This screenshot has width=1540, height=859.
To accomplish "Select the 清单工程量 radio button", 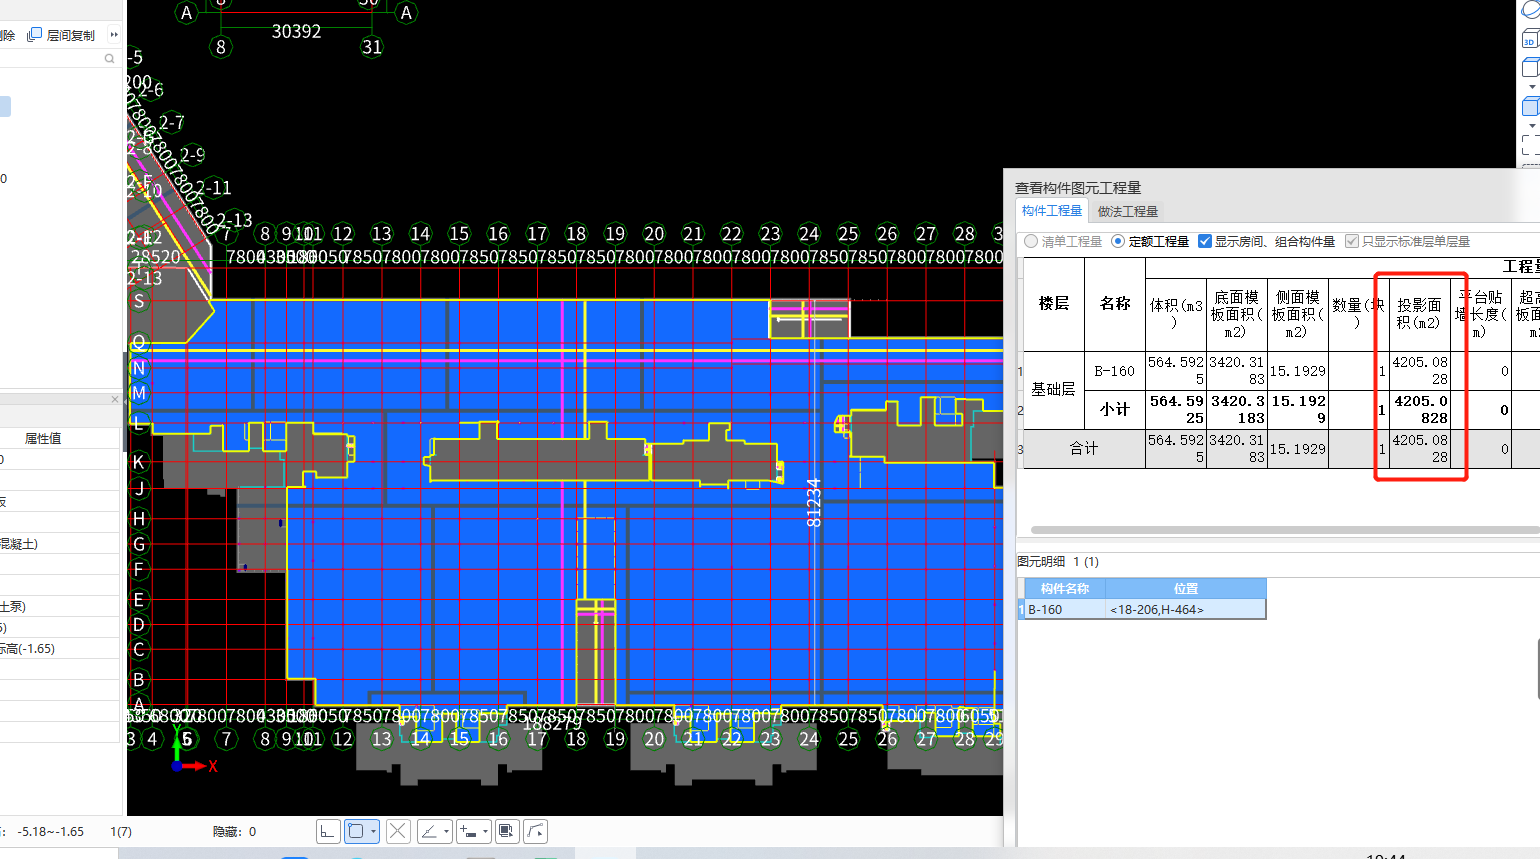I will [x=1031, y=241].
